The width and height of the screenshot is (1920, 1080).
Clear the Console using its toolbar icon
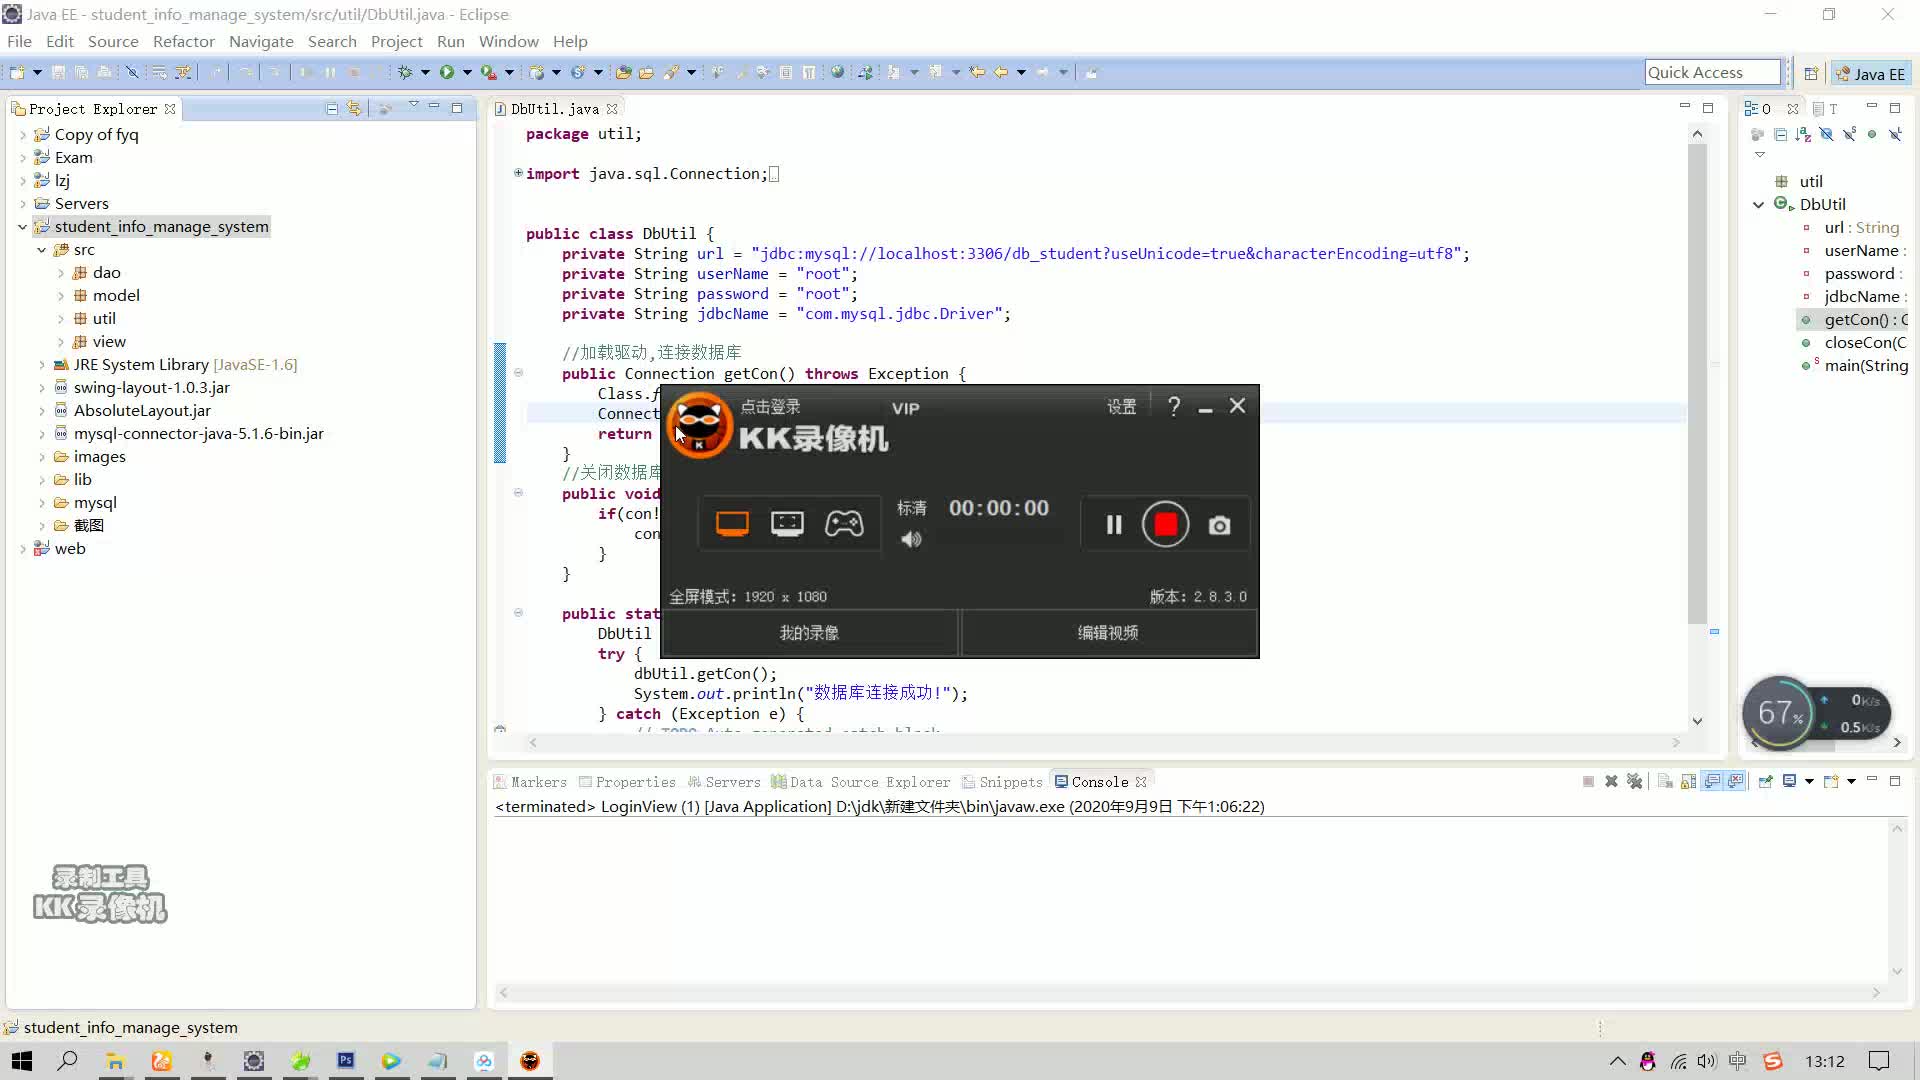tap(1663, 781)
